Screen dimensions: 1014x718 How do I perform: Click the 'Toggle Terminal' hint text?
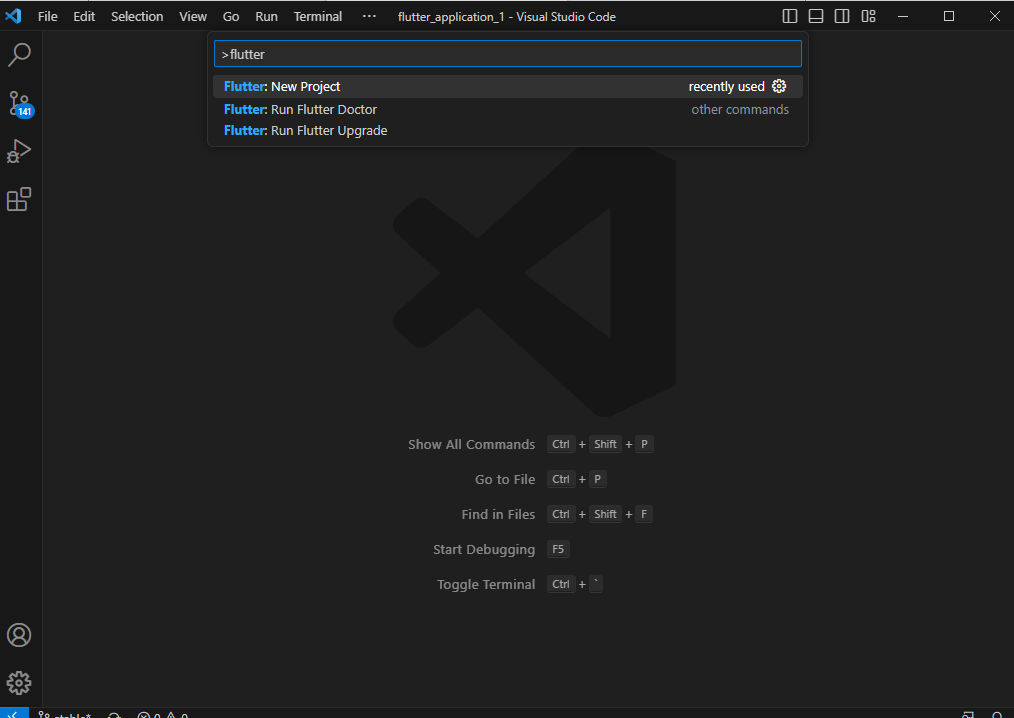pyautogui.click(x=486, y=585)
